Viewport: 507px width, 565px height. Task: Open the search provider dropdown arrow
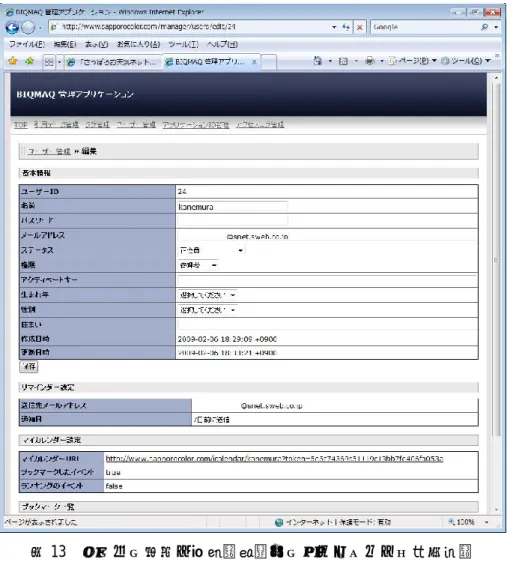496,27
